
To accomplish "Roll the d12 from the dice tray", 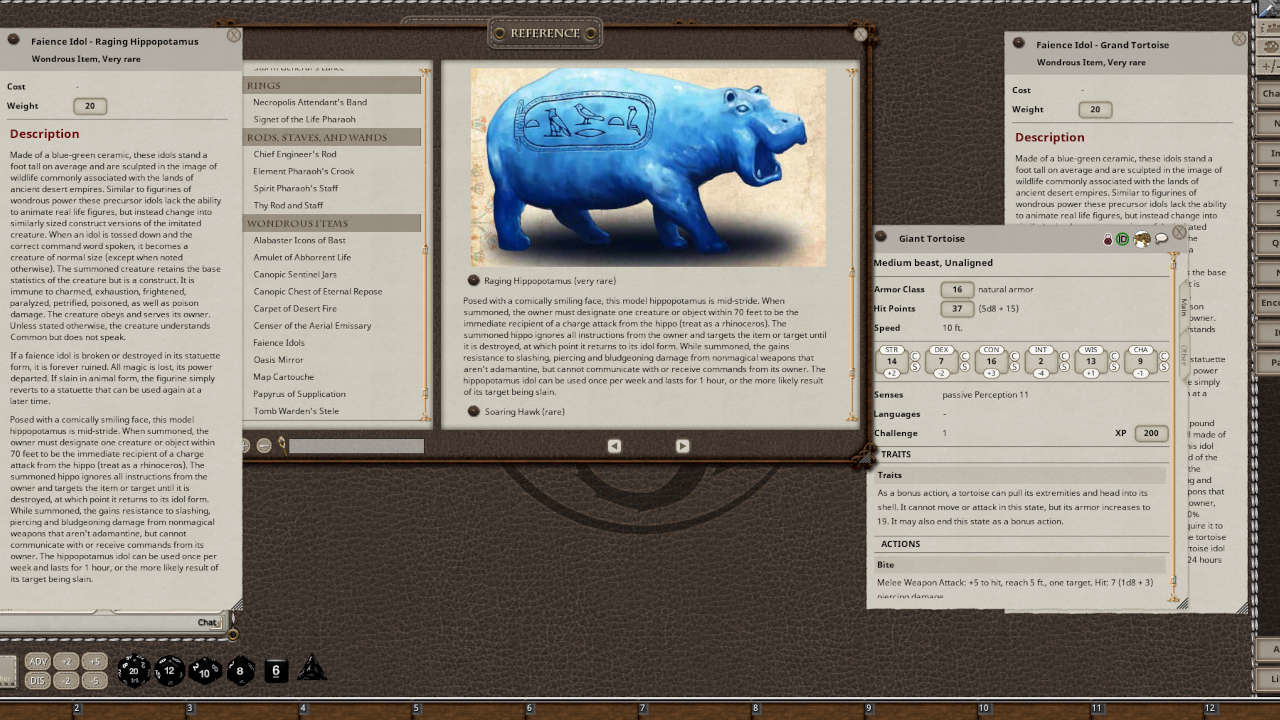I will [170, 670].
